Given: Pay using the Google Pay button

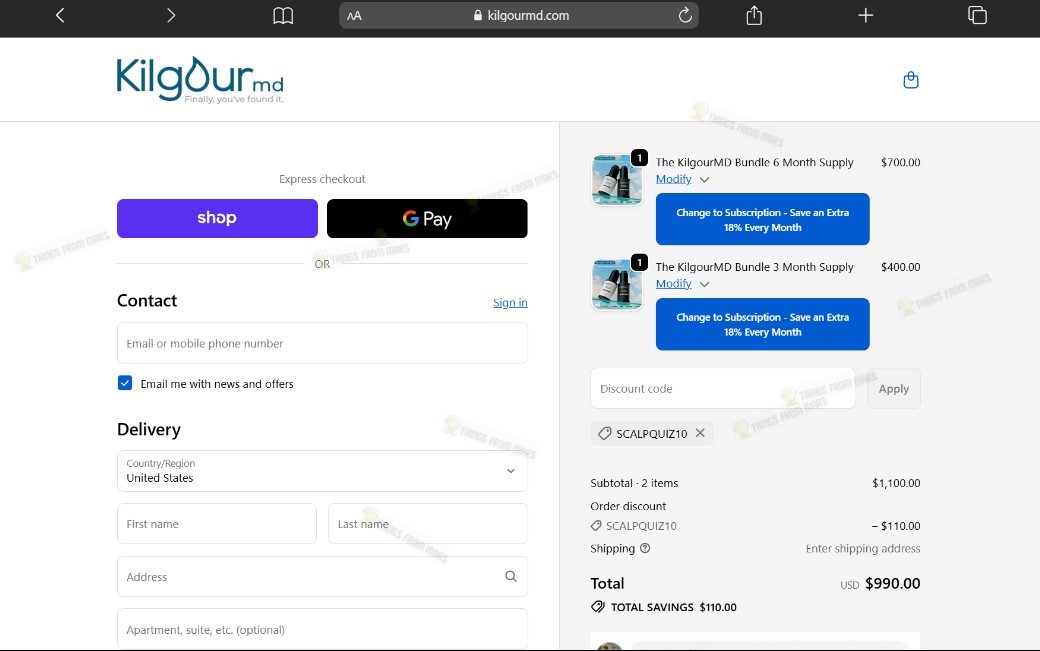Looking at the screenshot, I should 427,218.
